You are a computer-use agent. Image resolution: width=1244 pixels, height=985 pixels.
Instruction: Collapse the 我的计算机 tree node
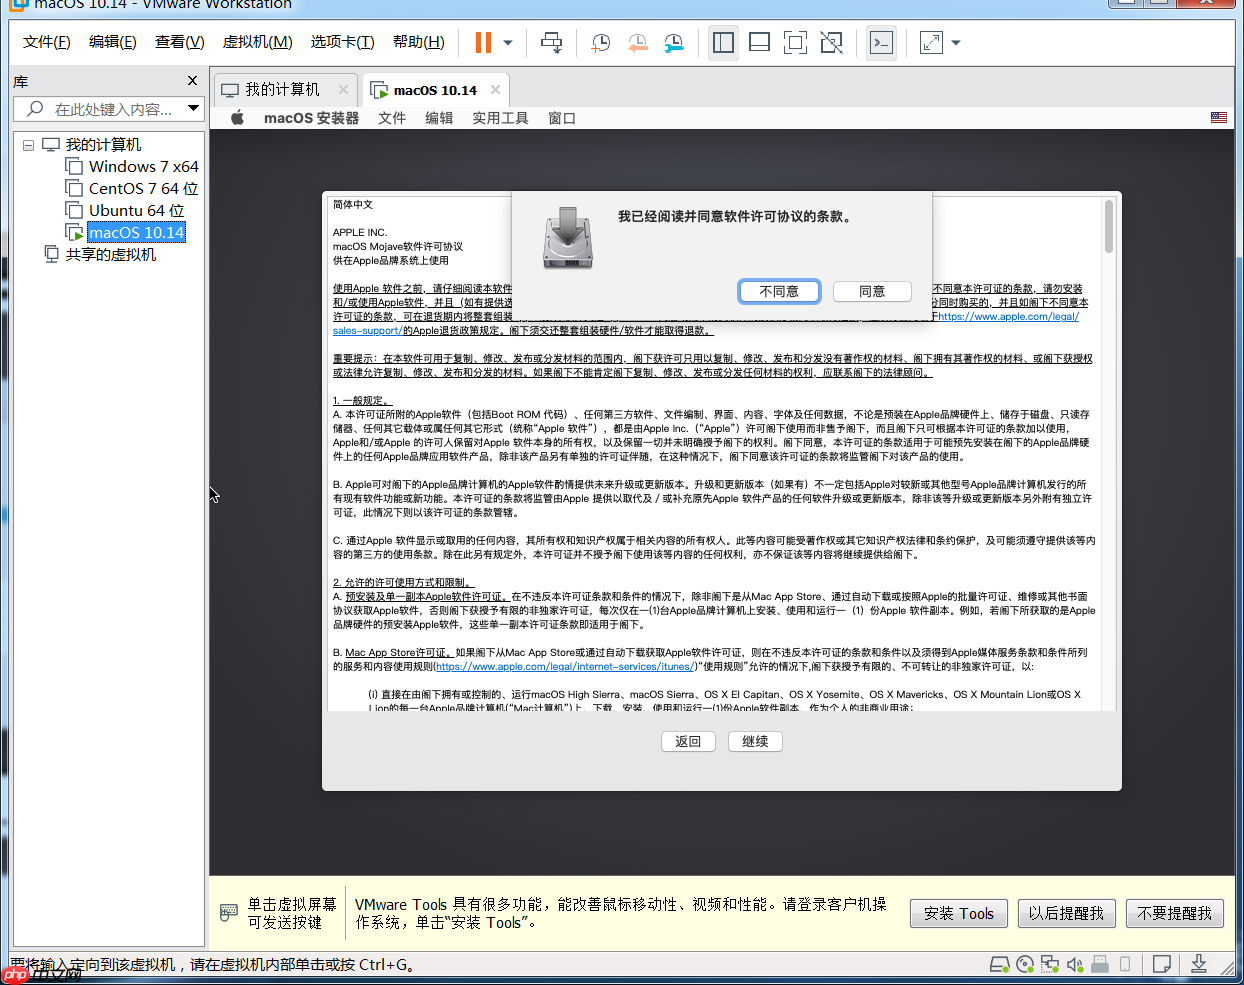point(29,143)
